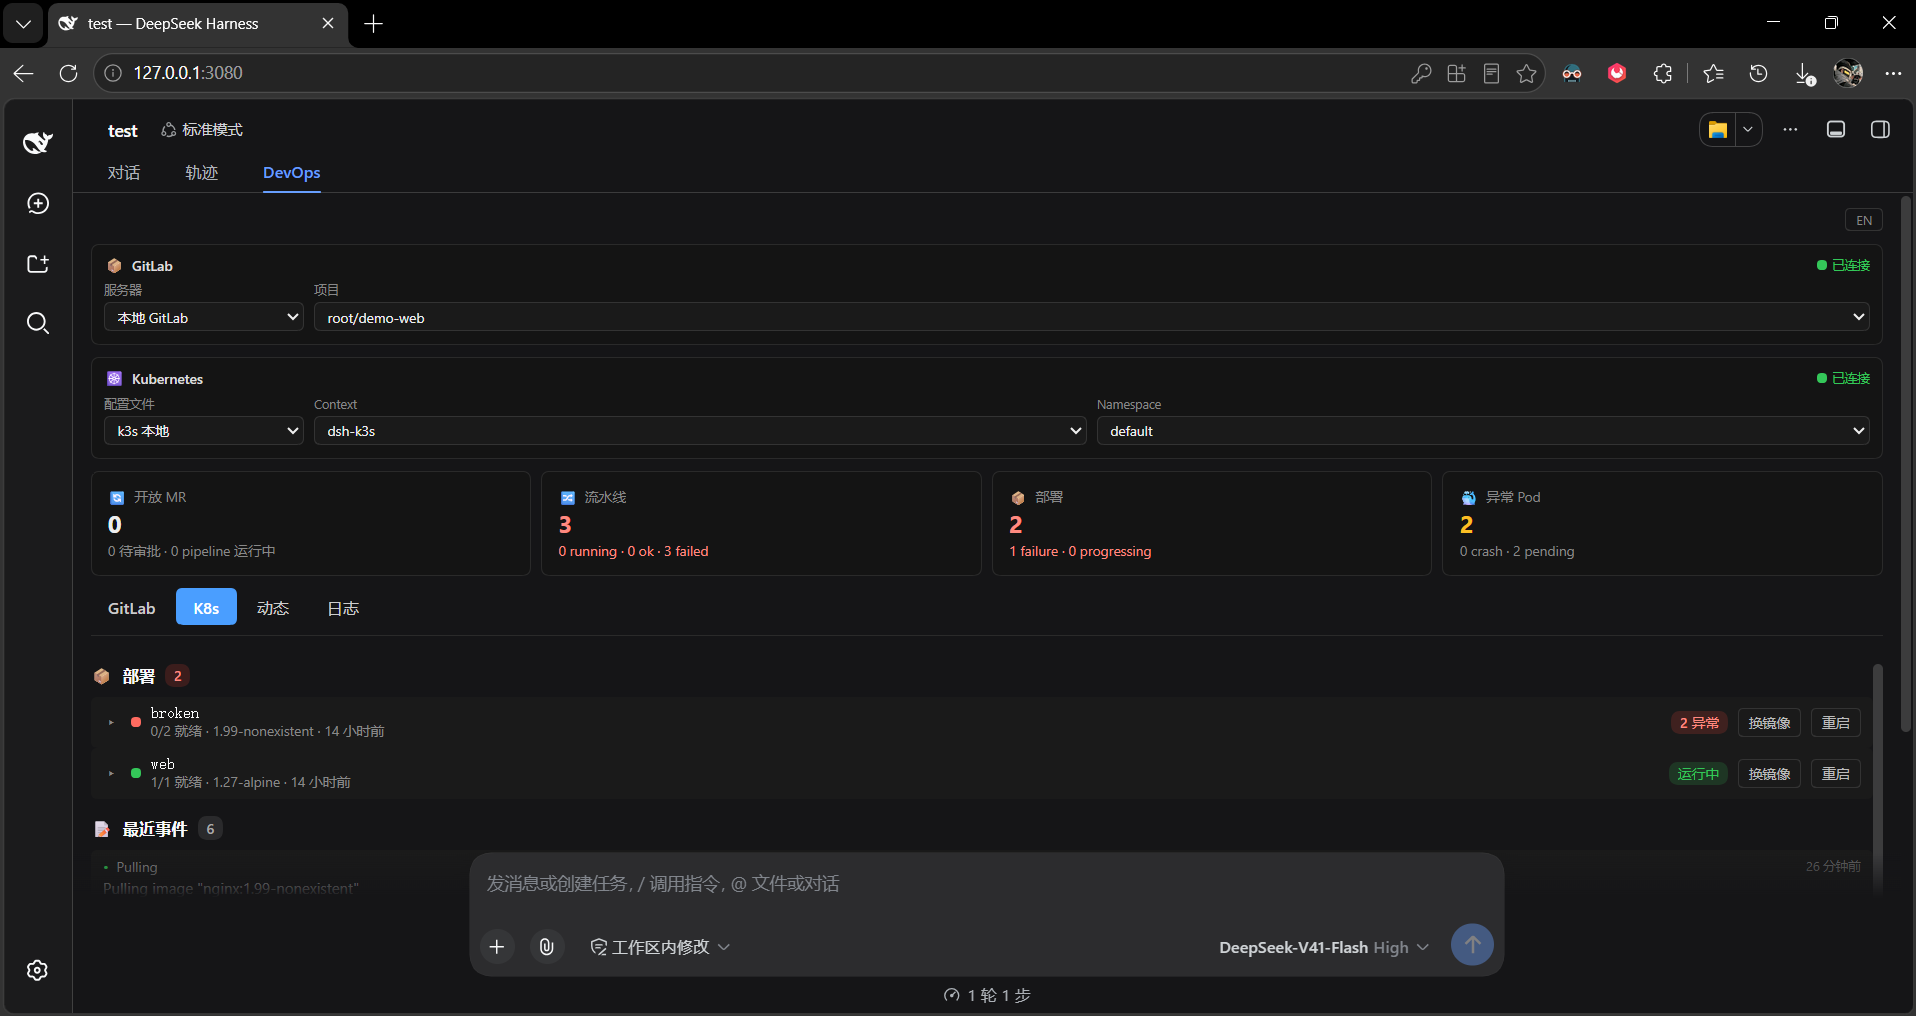Viewport: 1916px width, 1016px height.
Task: Toggle the right side panel icon
Action: [1880, 130]
